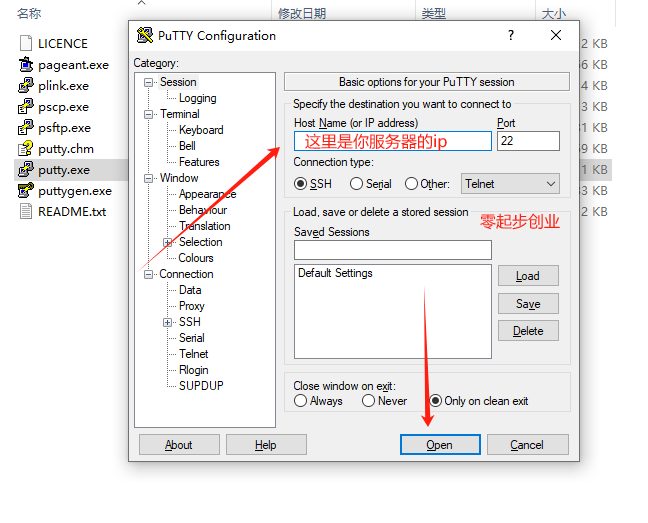Select the psftp.exe file icon
648x523 pixels.
(x=27, y=128)
